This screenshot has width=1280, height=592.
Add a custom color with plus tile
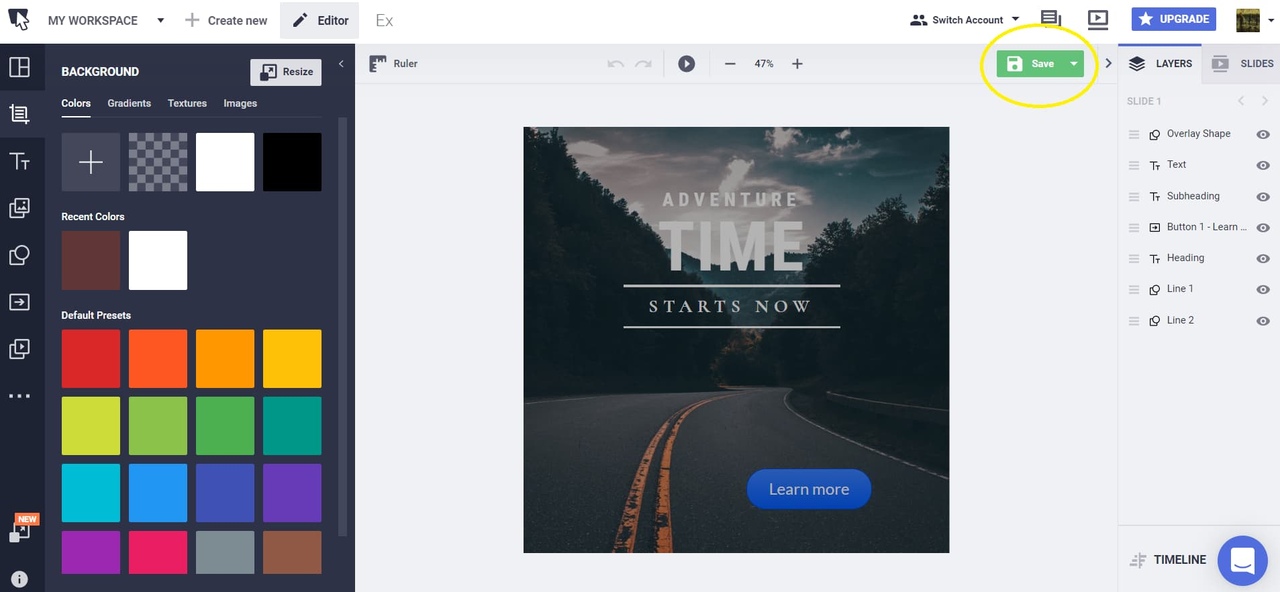point(91,162)
